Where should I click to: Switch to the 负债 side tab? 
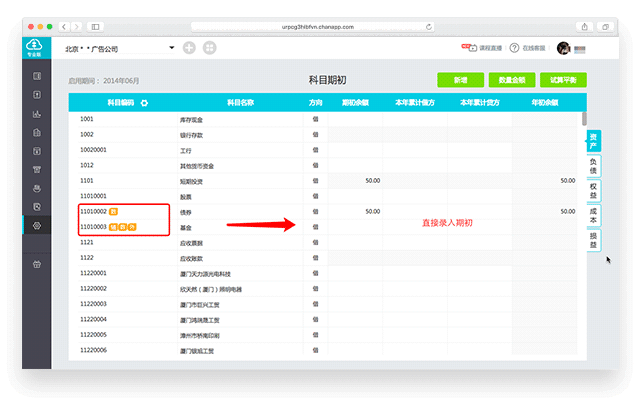[x=593, y=164]
